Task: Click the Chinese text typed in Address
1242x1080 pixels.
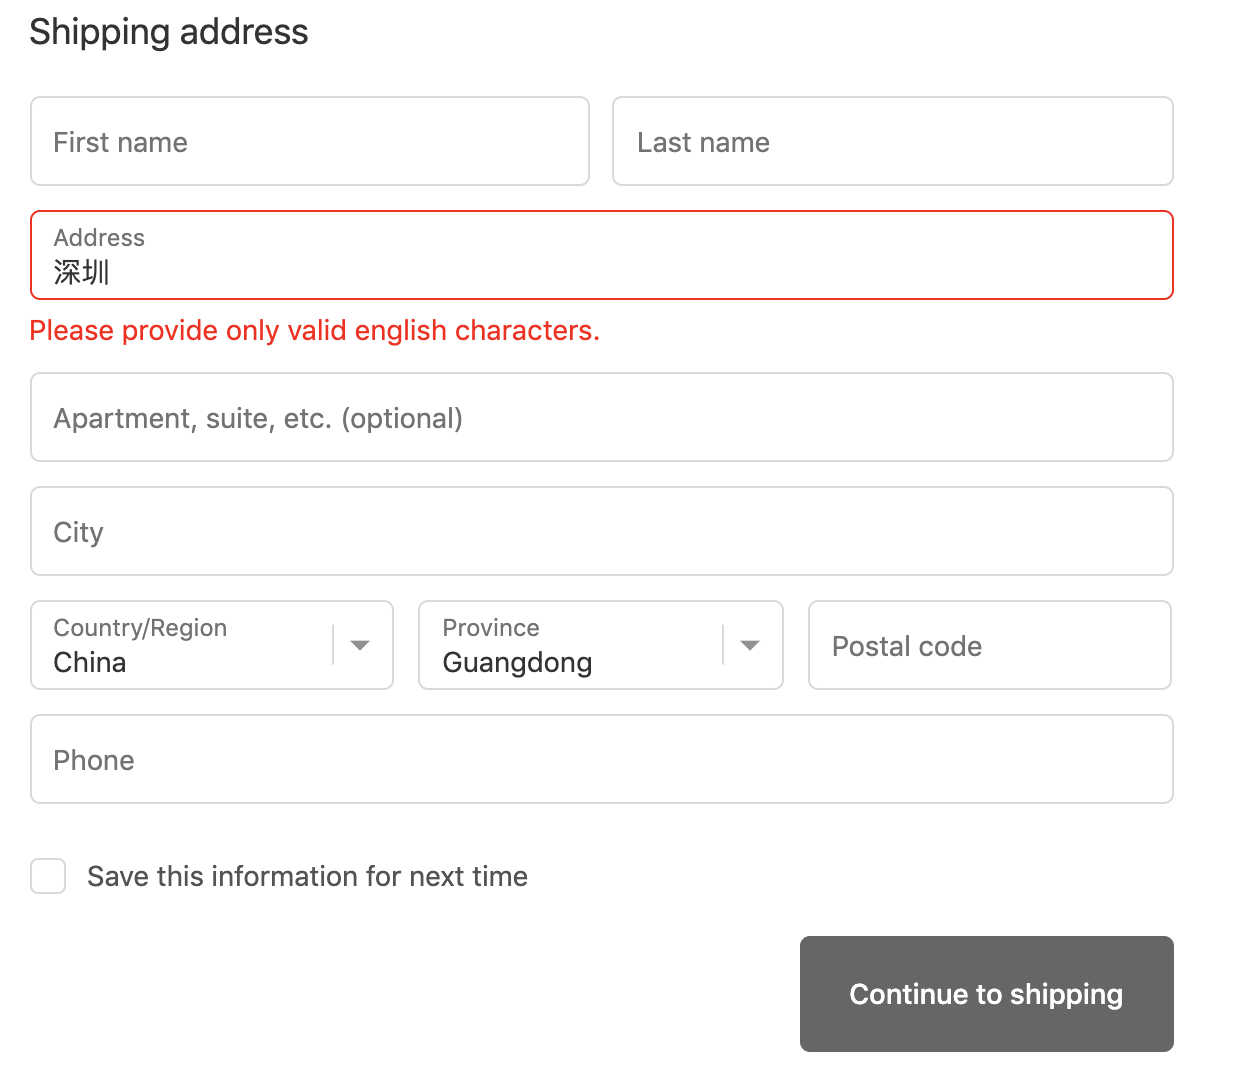Action: point(82,272)
